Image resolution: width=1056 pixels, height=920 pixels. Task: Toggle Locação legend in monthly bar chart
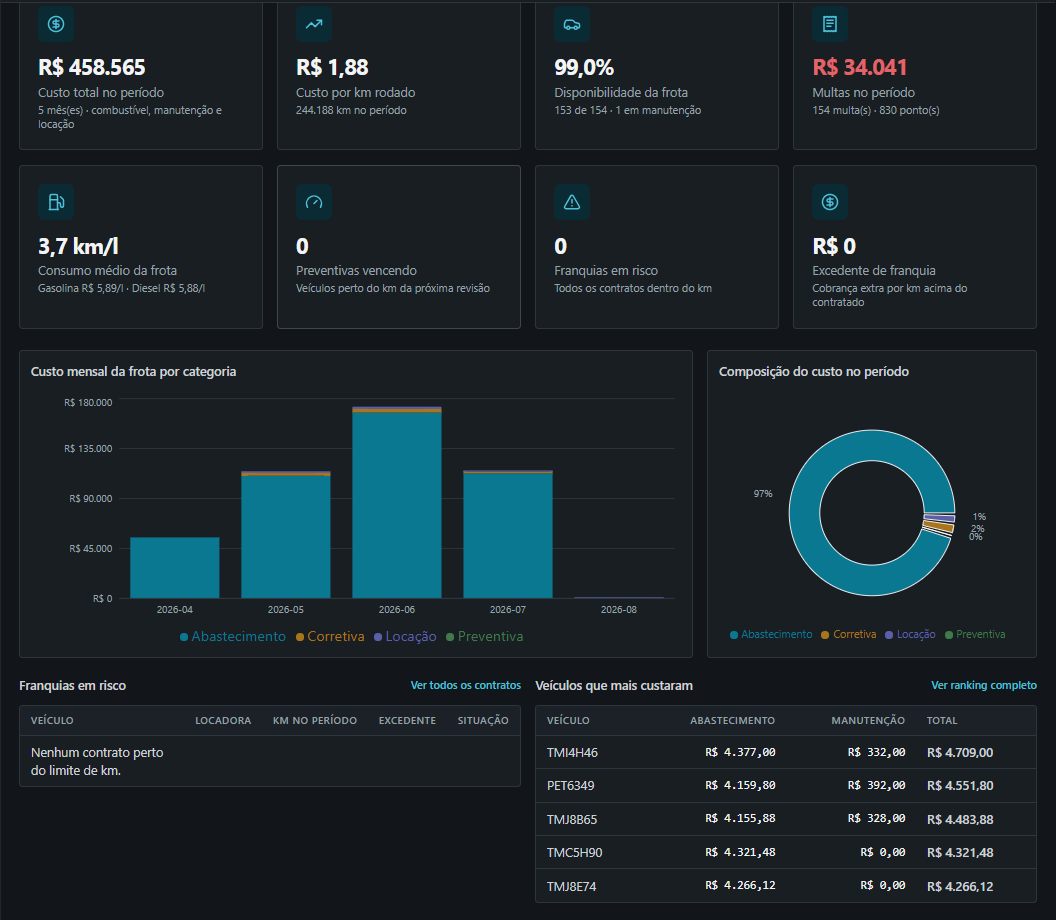click(405, 636)
